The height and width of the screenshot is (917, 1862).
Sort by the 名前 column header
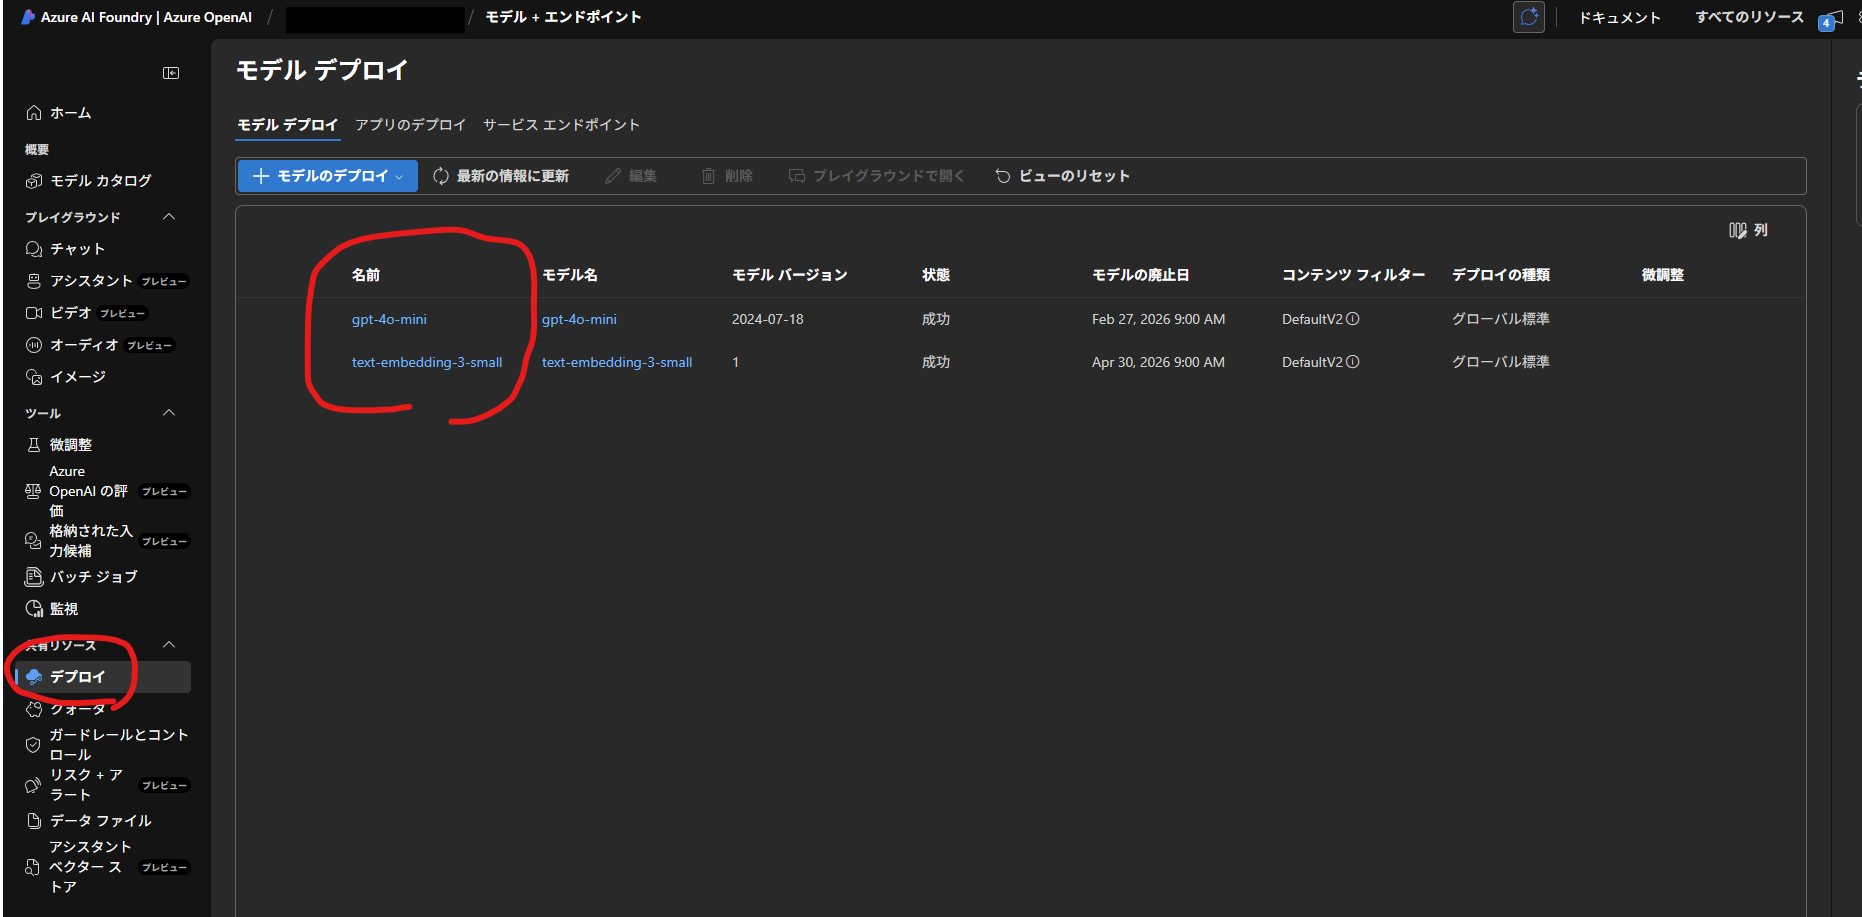pos(366,275)
